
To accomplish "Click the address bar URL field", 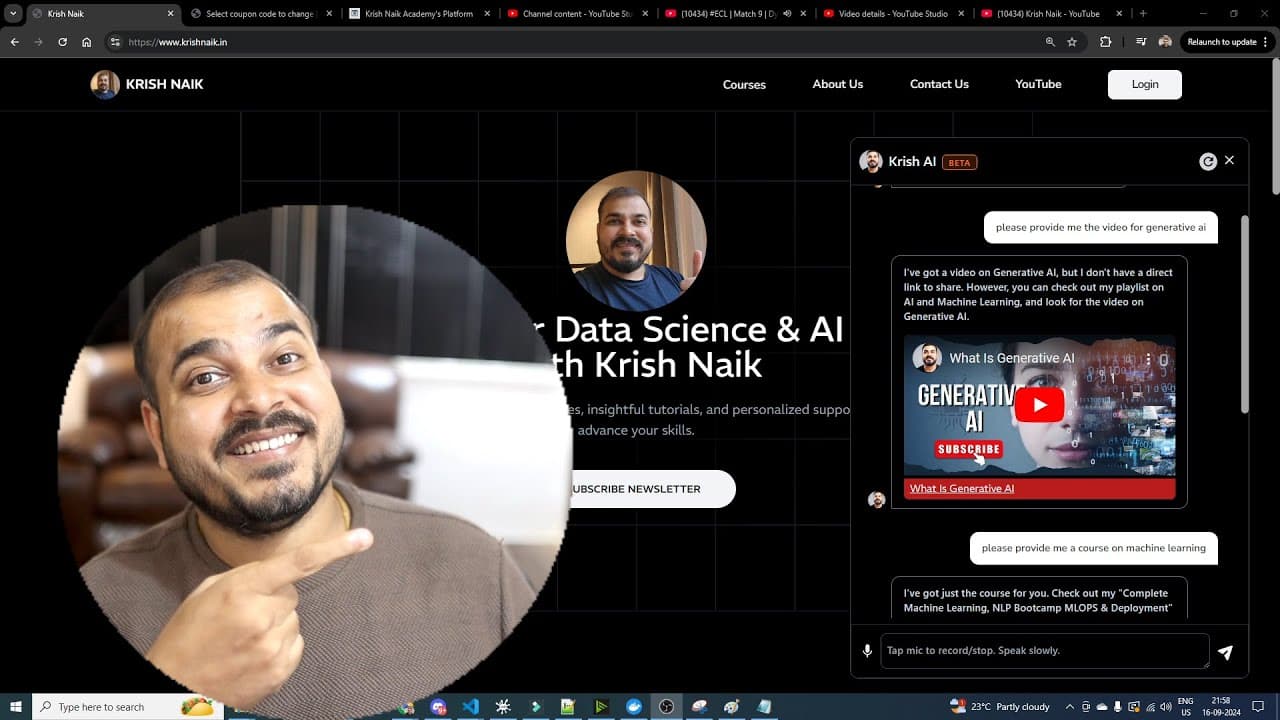I will (580, 42).
